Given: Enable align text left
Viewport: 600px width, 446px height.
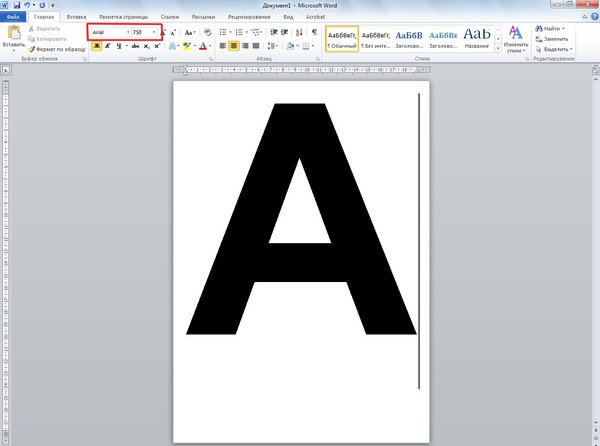Looking at the screenshot, I should coord(223,46).
